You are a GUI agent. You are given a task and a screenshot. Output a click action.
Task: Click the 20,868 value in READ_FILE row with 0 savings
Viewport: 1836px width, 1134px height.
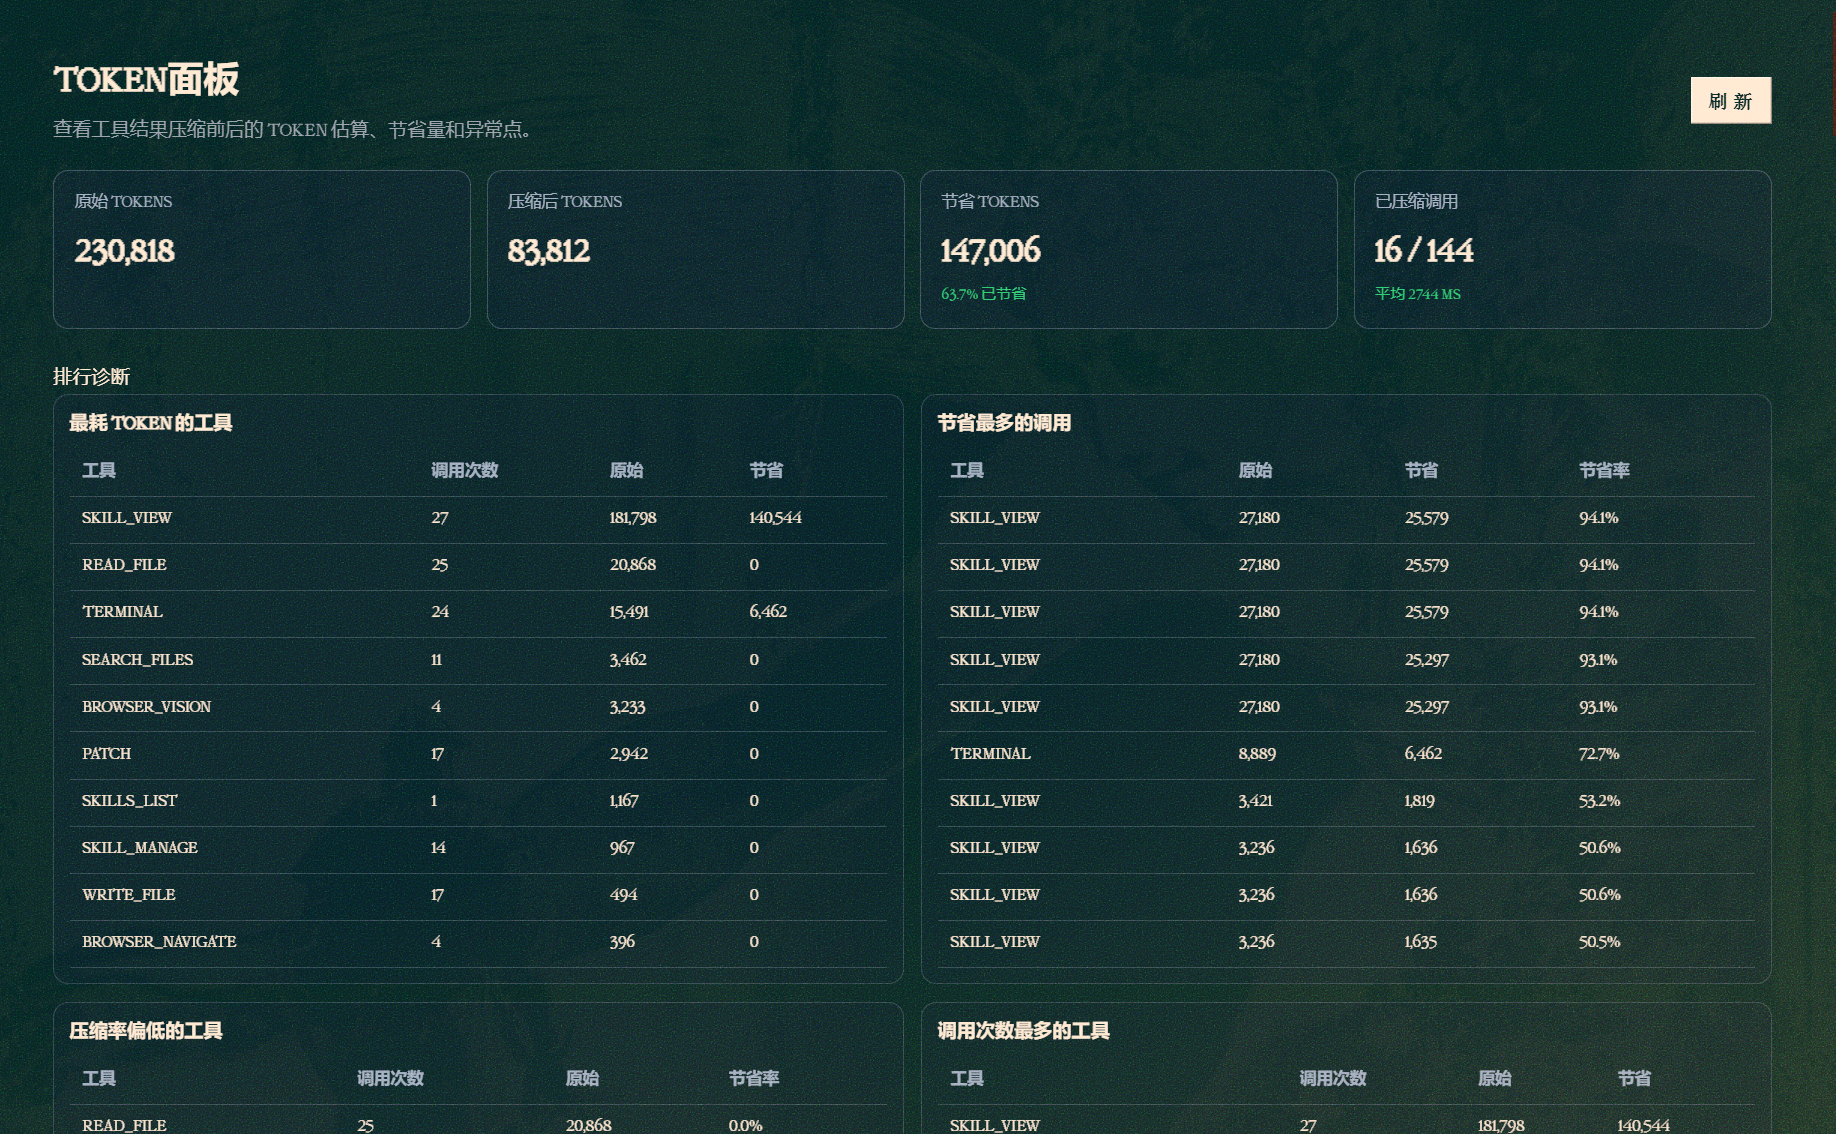[x=633, y=565]
